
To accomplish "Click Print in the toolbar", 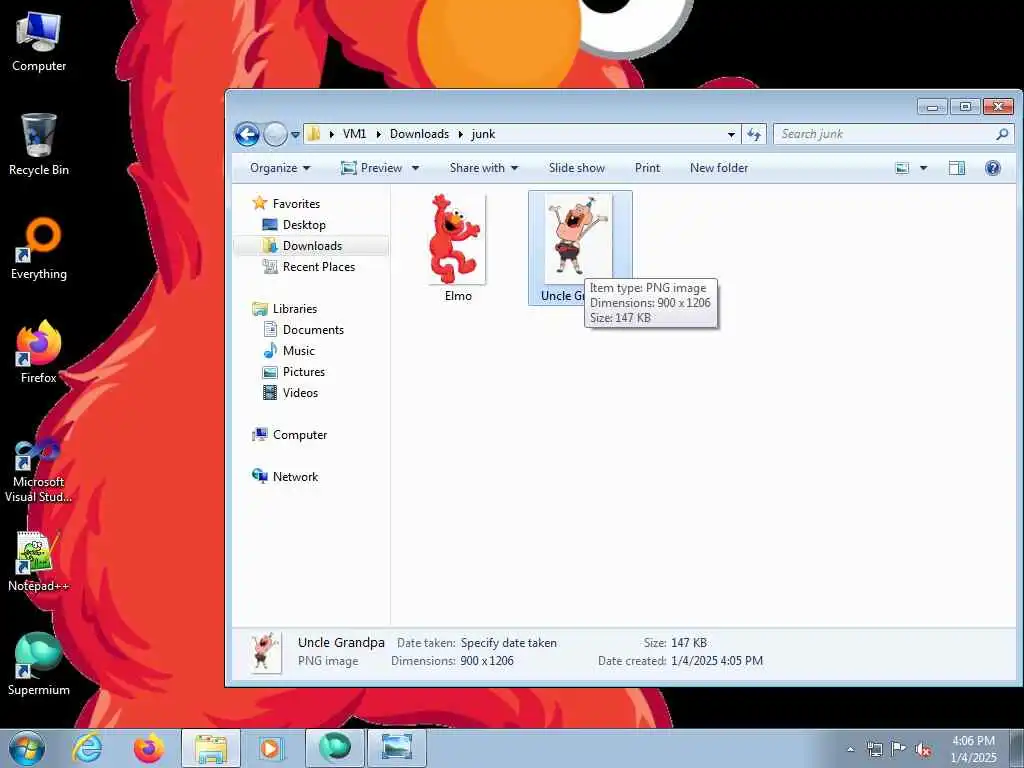I will tap(647, 168).
